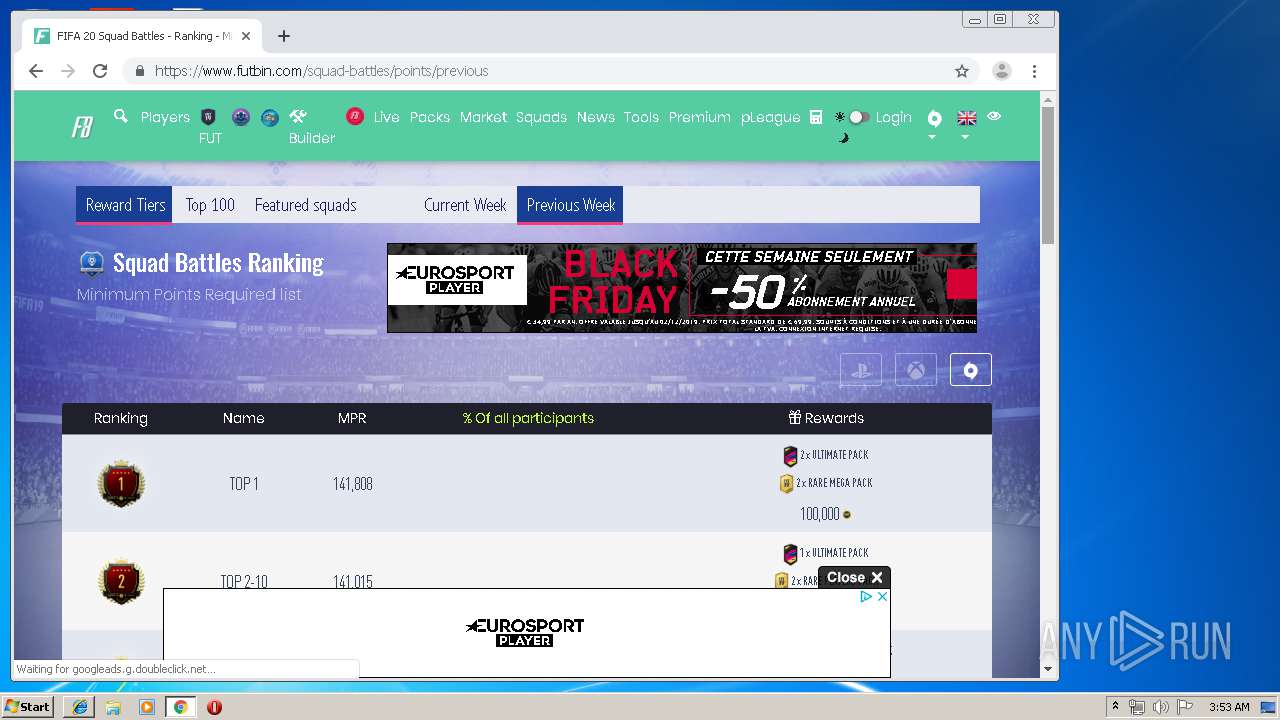Close the FIFA 20 Squad Battles tab
1280x720 pixels.
[x=246, y=36]
